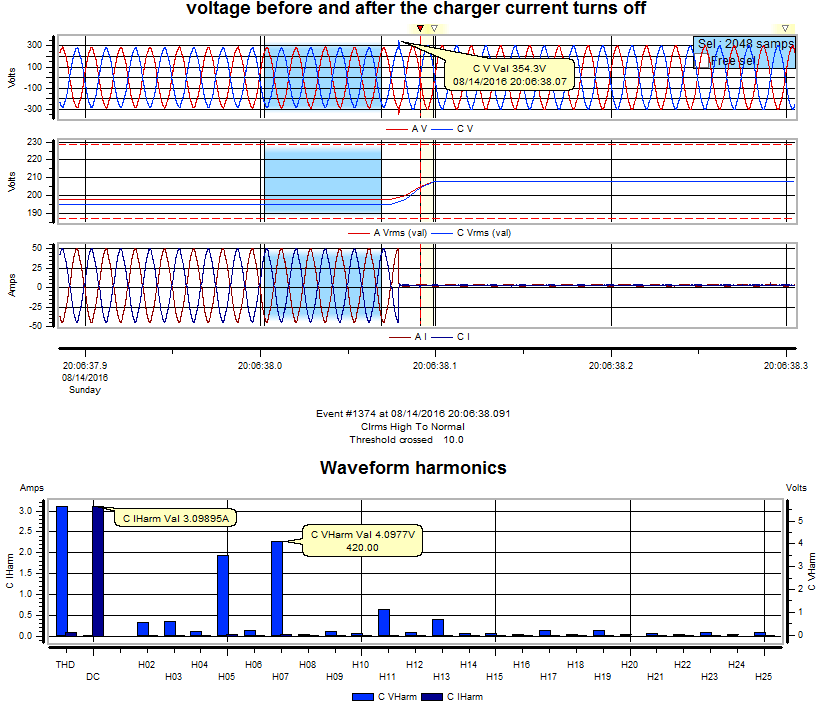Select the H05 harmonic bar
Viewport: 821px width, 710px height.
[x=221, y=595]
